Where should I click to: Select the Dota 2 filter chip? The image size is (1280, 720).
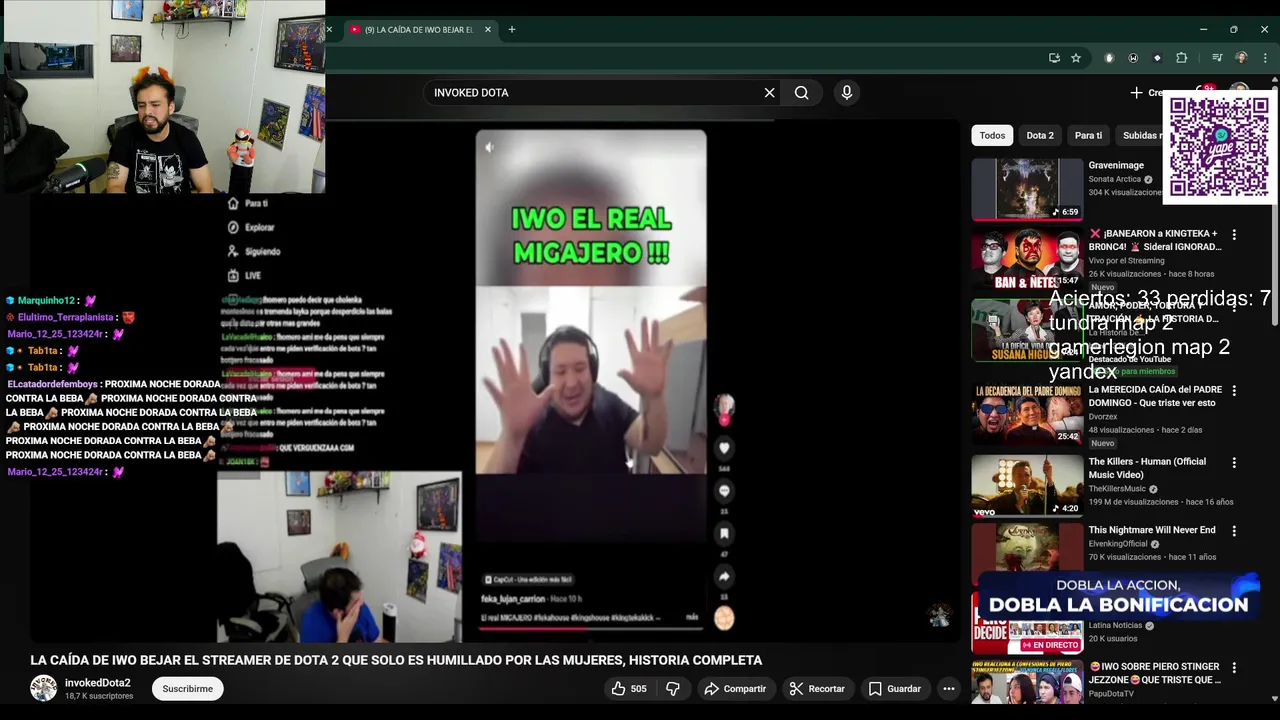[x=1040, y=135]
